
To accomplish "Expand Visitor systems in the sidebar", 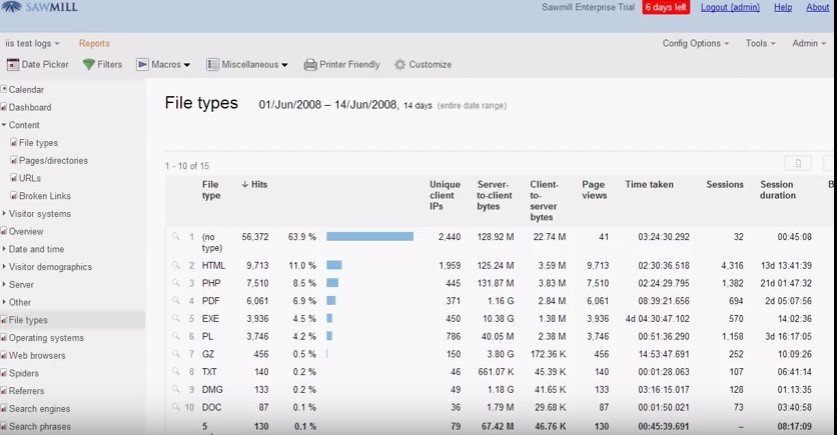I will point(40,214).
